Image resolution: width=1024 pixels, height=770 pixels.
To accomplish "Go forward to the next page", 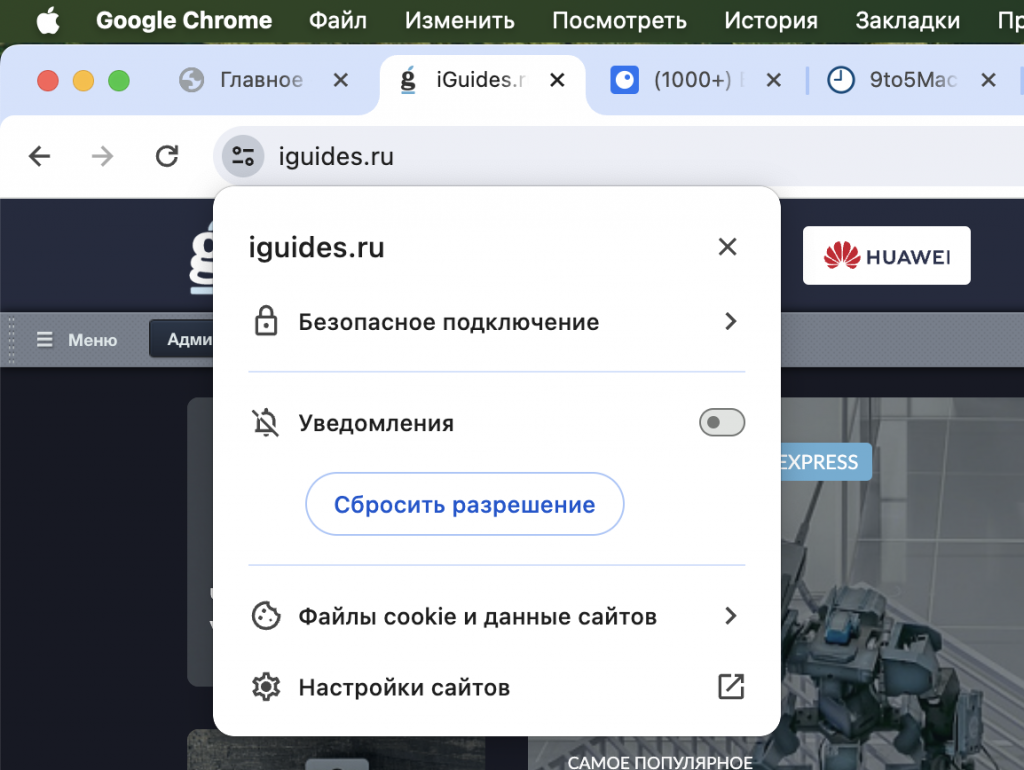I will (102, 156).
